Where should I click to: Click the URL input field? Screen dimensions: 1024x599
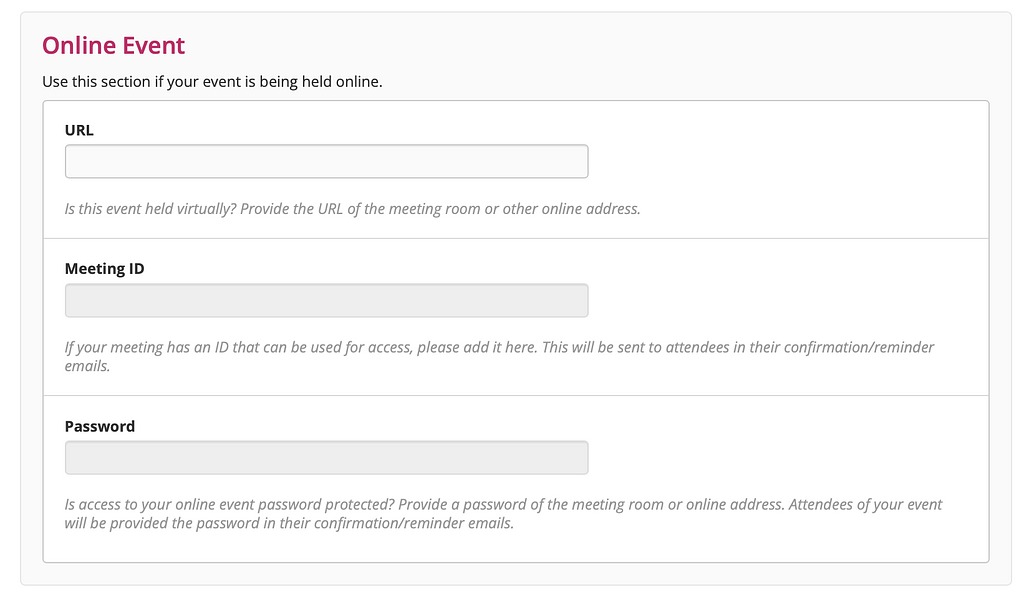point(326,162)
